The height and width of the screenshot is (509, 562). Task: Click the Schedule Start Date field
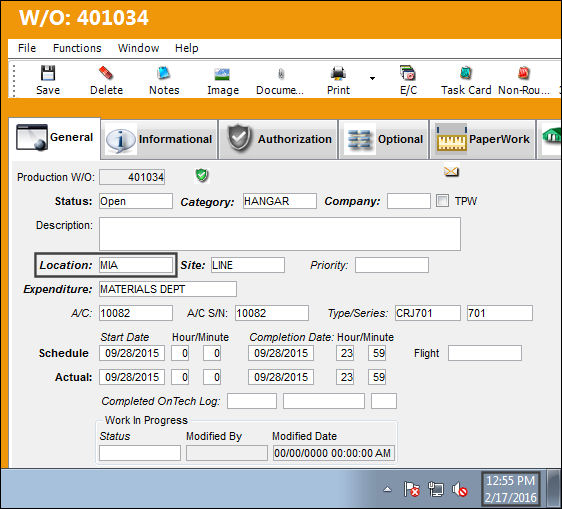(x=132, y=353)
